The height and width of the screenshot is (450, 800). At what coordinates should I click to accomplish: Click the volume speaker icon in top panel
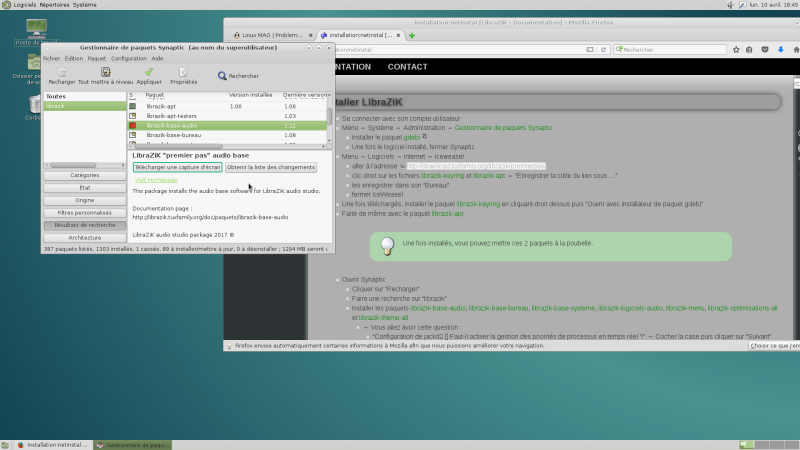730,5
